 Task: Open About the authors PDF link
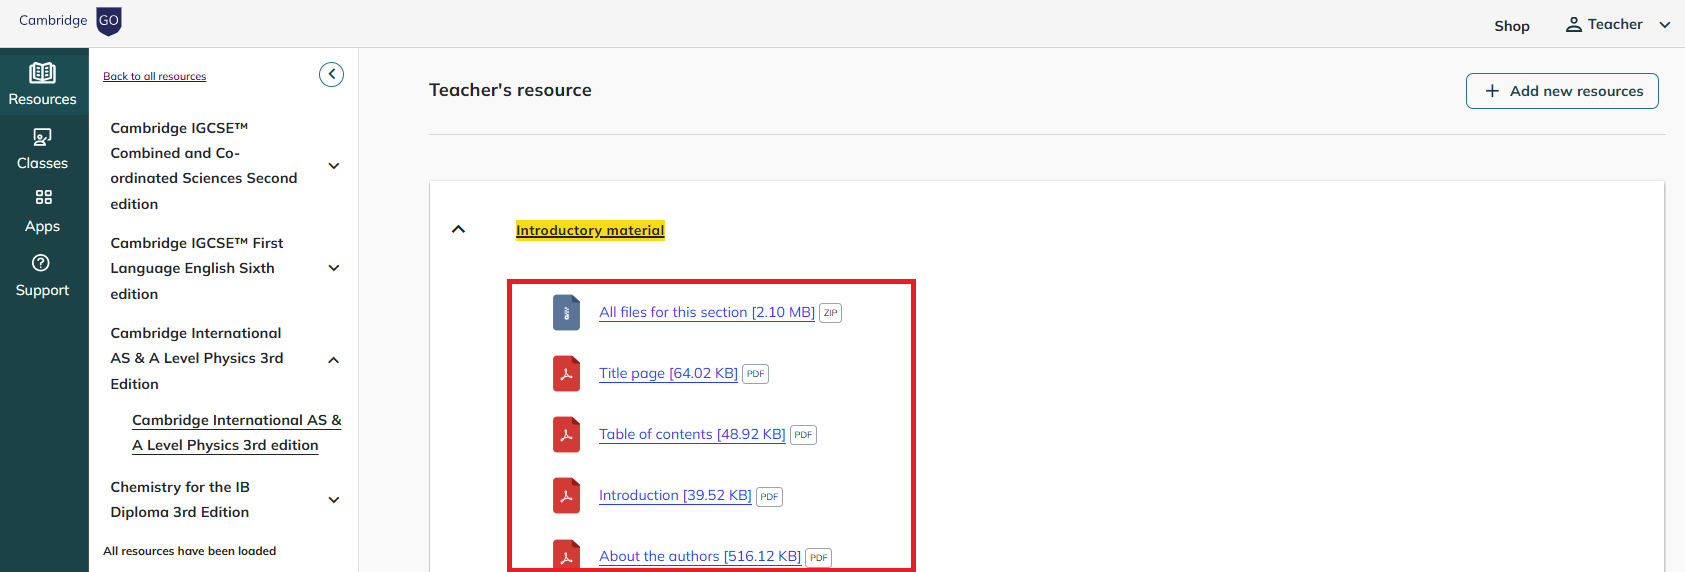700,556
